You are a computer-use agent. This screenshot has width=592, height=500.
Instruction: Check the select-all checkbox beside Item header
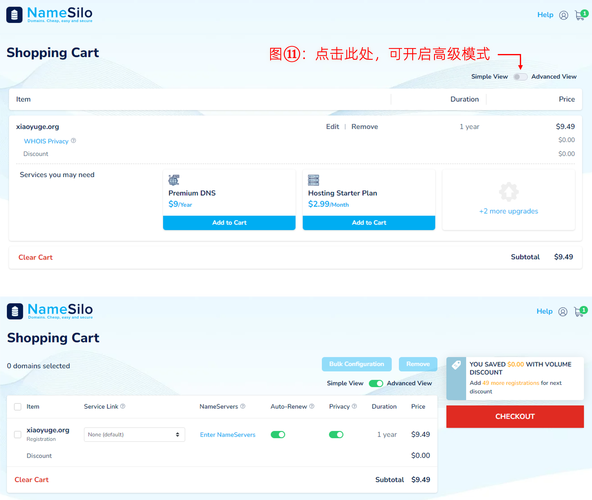18,407
